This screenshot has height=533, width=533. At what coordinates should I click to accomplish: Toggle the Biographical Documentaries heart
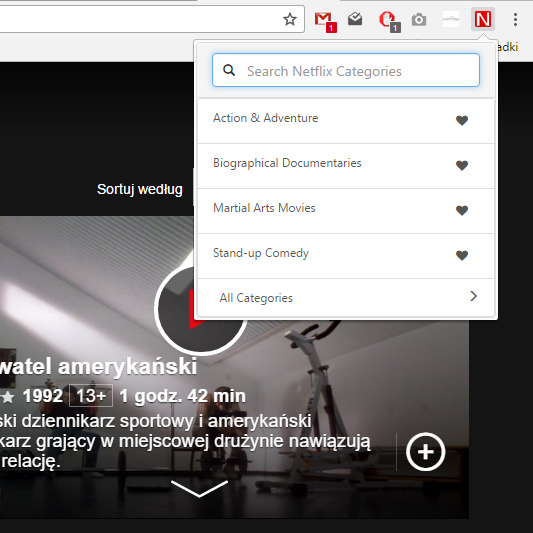click(x=462, y=166)
